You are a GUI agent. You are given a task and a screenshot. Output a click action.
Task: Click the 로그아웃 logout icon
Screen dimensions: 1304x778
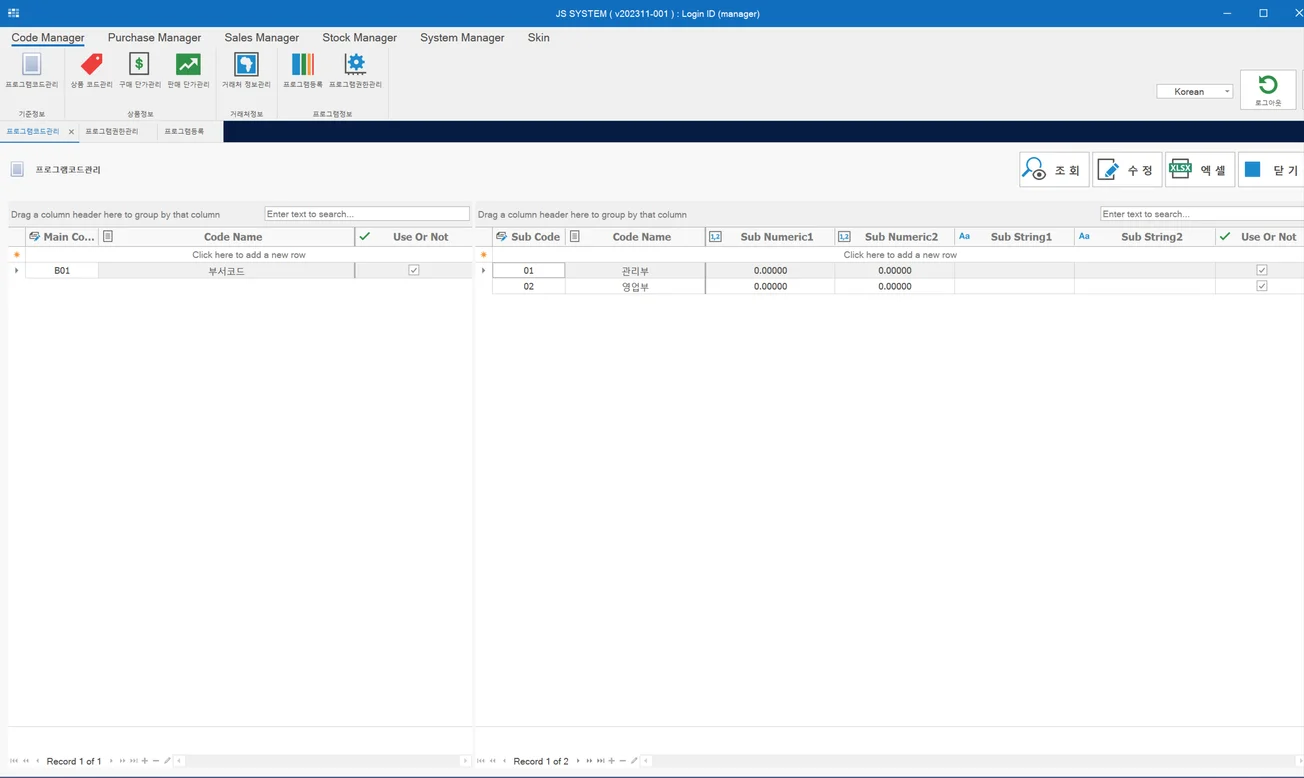click(x=1268, y=90)
